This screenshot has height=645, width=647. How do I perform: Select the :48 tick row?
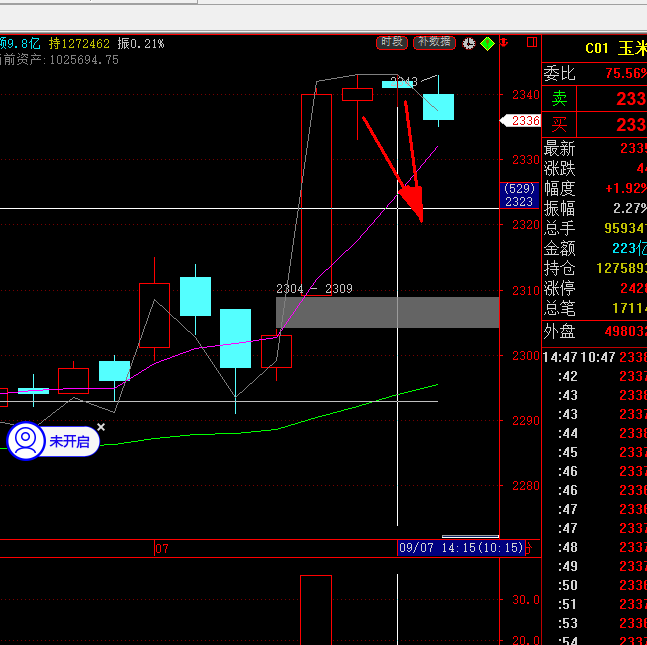(x=595, y=547)
